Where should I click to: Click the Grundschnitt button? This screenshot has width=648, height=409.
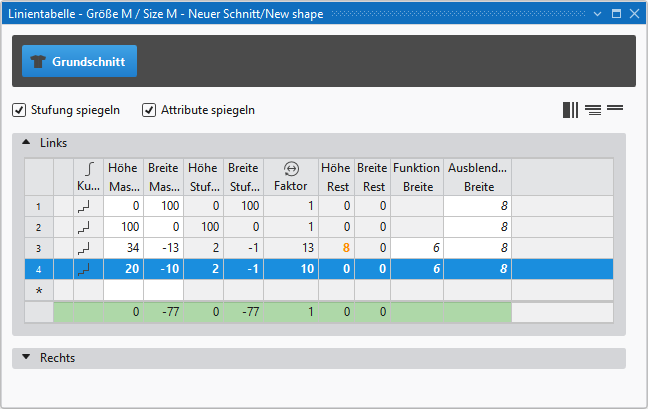(x=79, y=61)
